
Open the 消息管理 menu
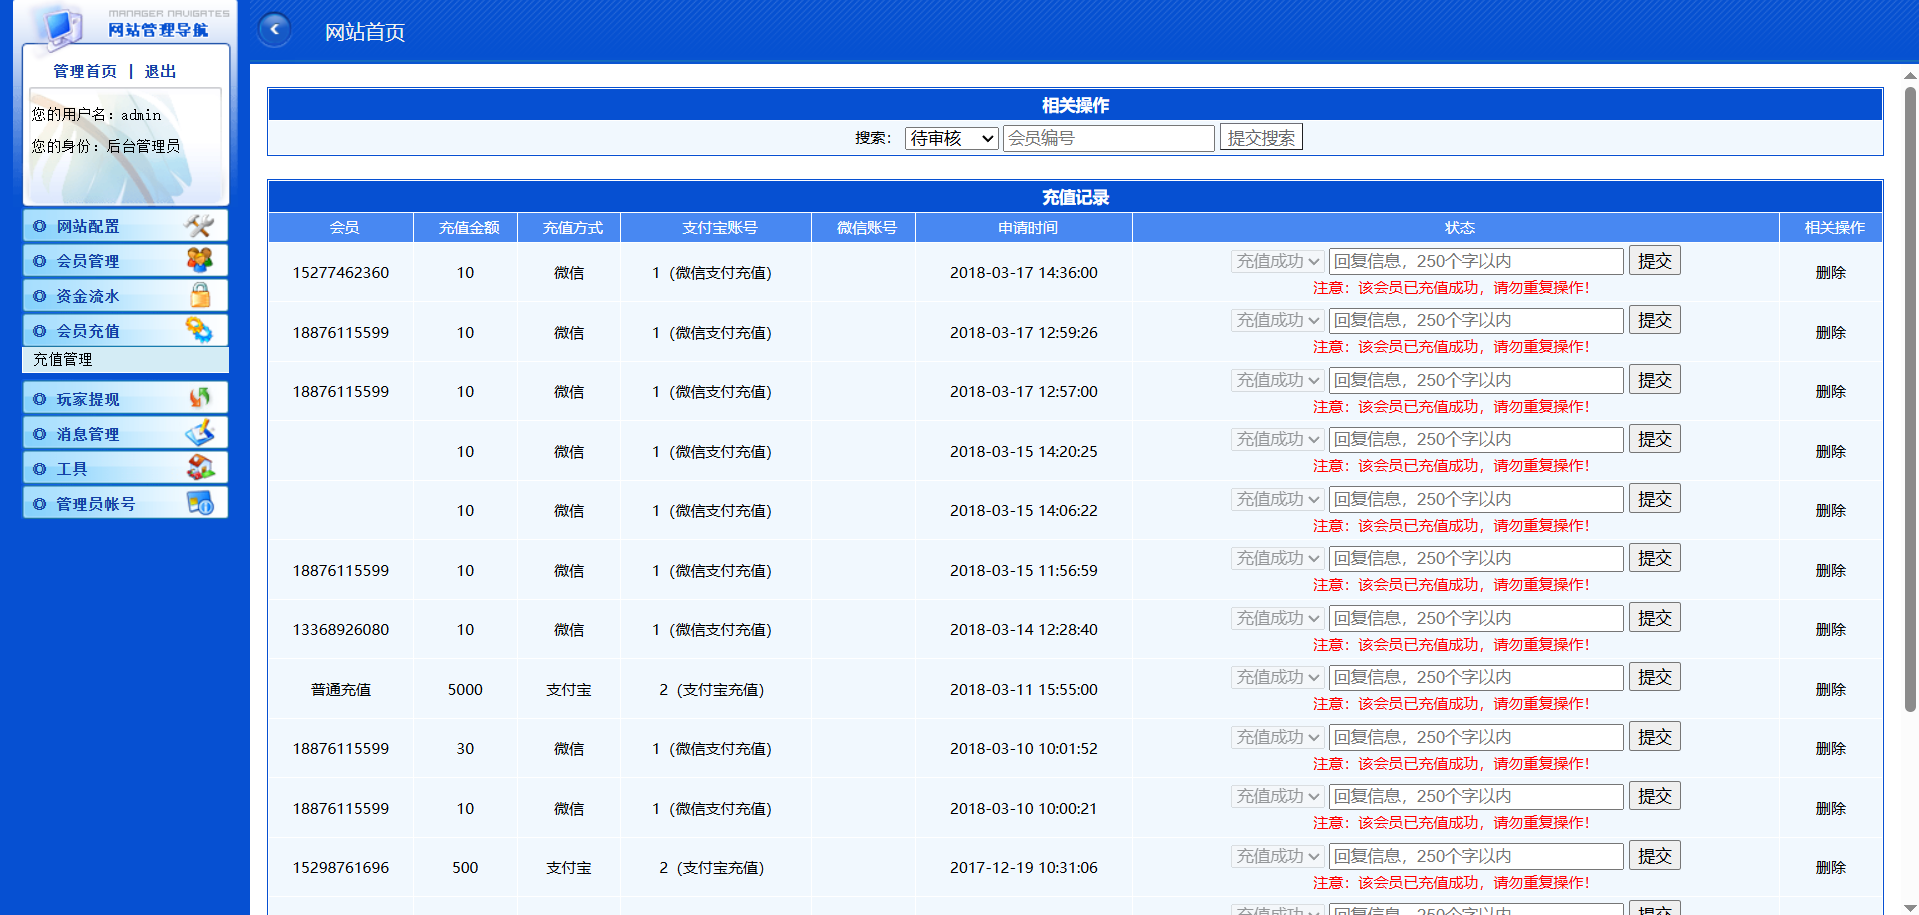(x=125, y=433)
